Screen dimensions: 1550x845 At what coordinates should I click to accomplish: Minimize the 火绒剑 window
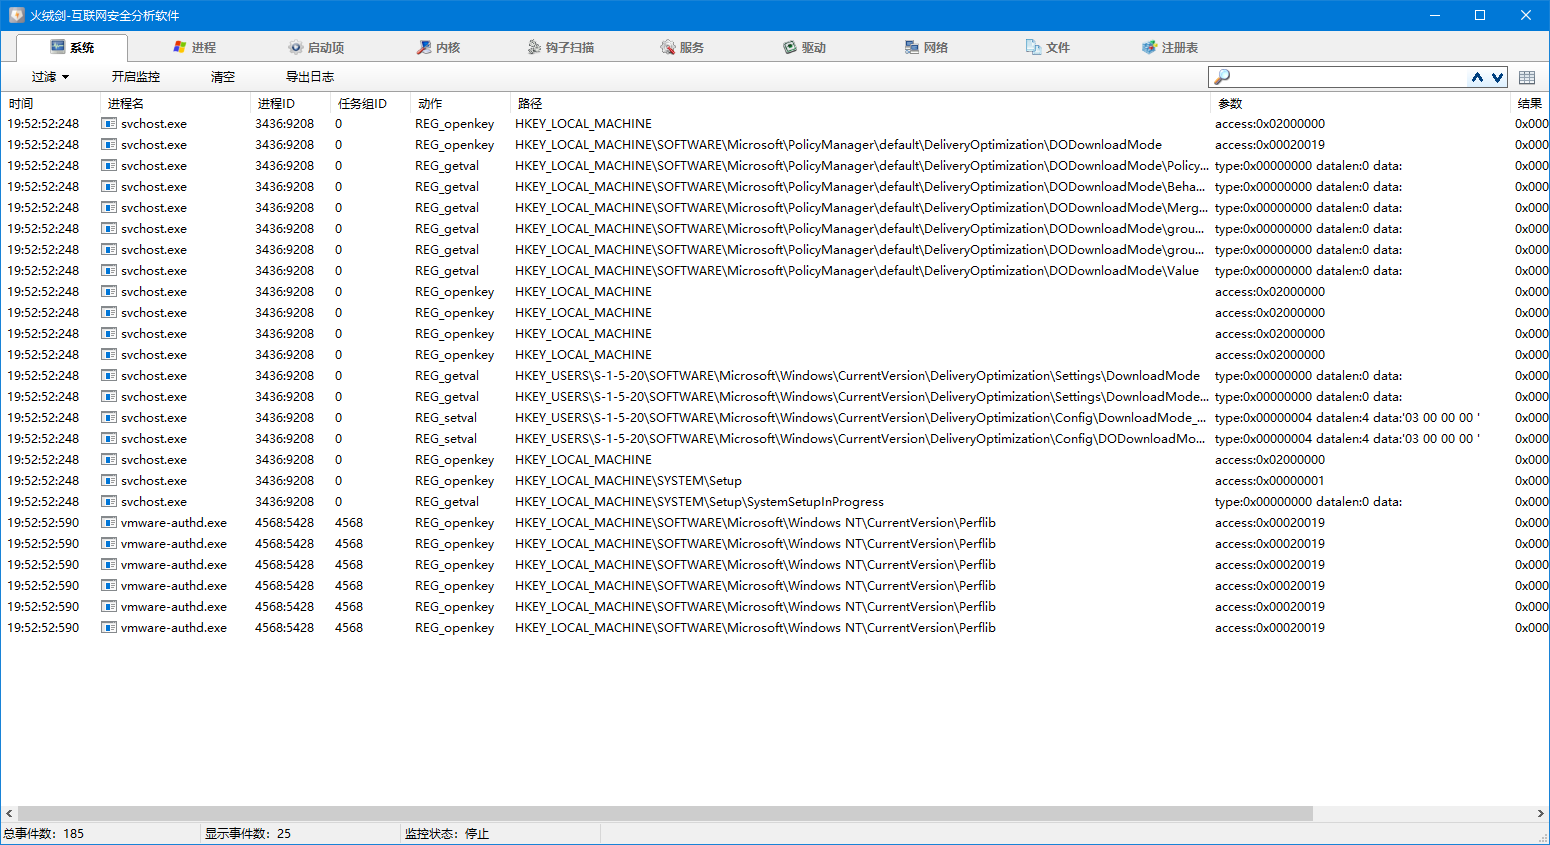(x=1434, y=15)
